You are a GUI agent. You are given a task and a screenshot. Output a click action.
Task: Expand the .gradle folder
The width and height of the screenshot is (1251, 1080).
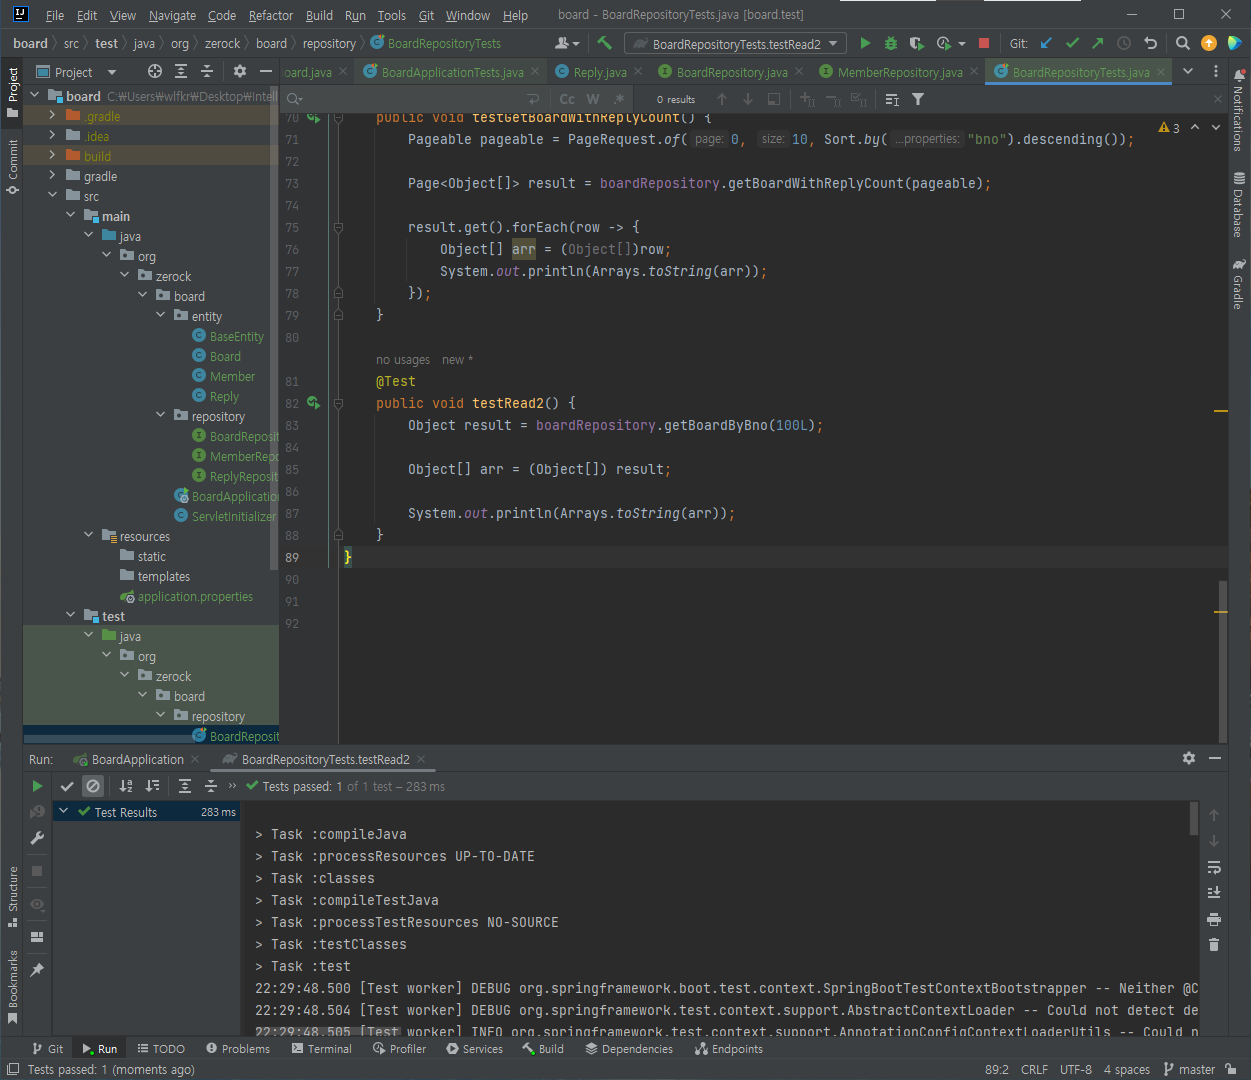tap(52, 116)
